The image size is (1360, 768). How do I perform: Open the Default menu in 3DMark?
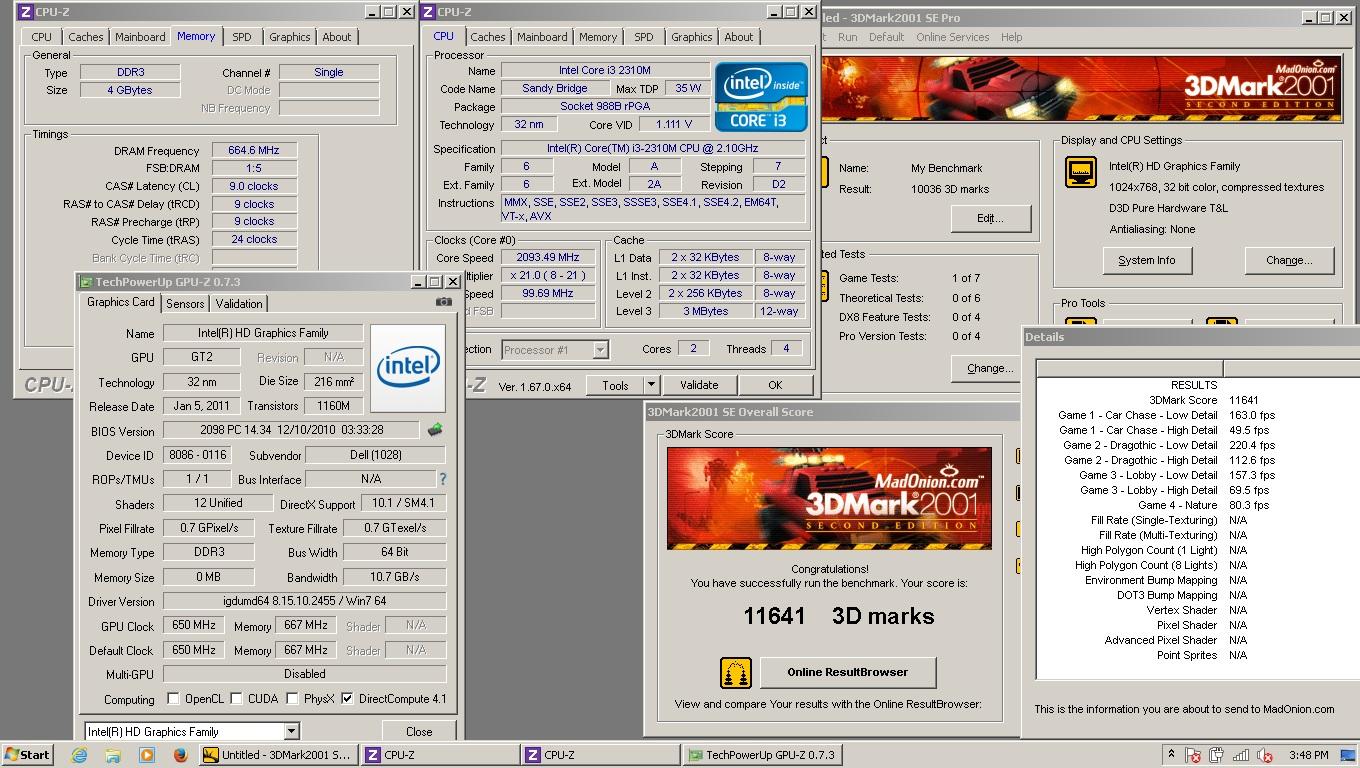click(x=886, y=37)
